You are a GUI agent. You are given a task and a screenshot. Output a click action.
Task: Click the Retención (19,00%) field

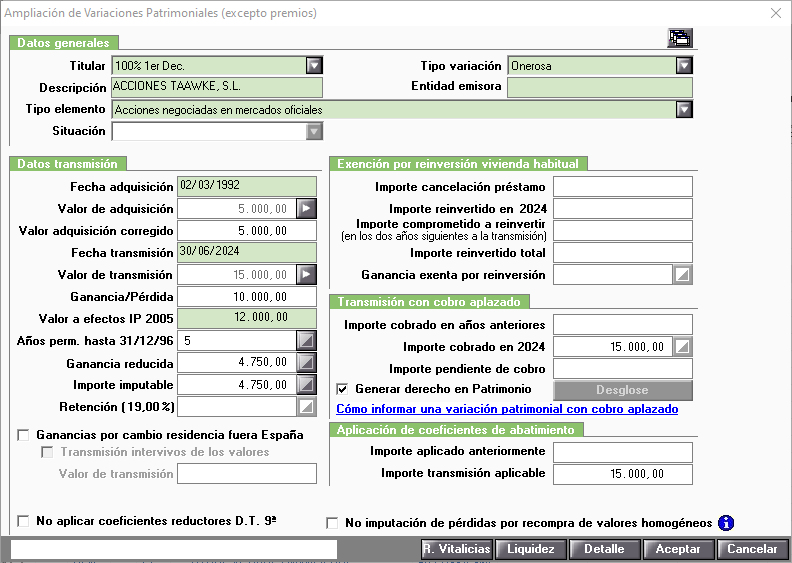click(237, 407)
